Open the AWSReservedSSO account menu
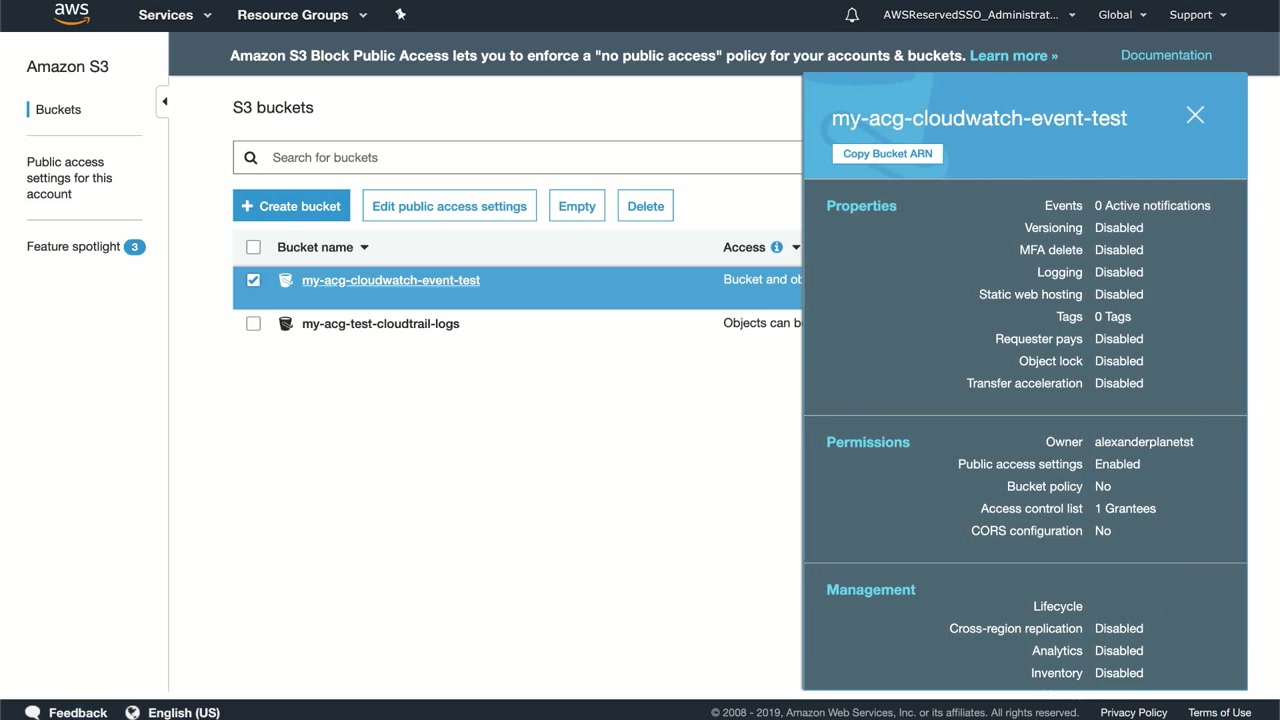1280x720 pixels. click(x=979, y=15)
